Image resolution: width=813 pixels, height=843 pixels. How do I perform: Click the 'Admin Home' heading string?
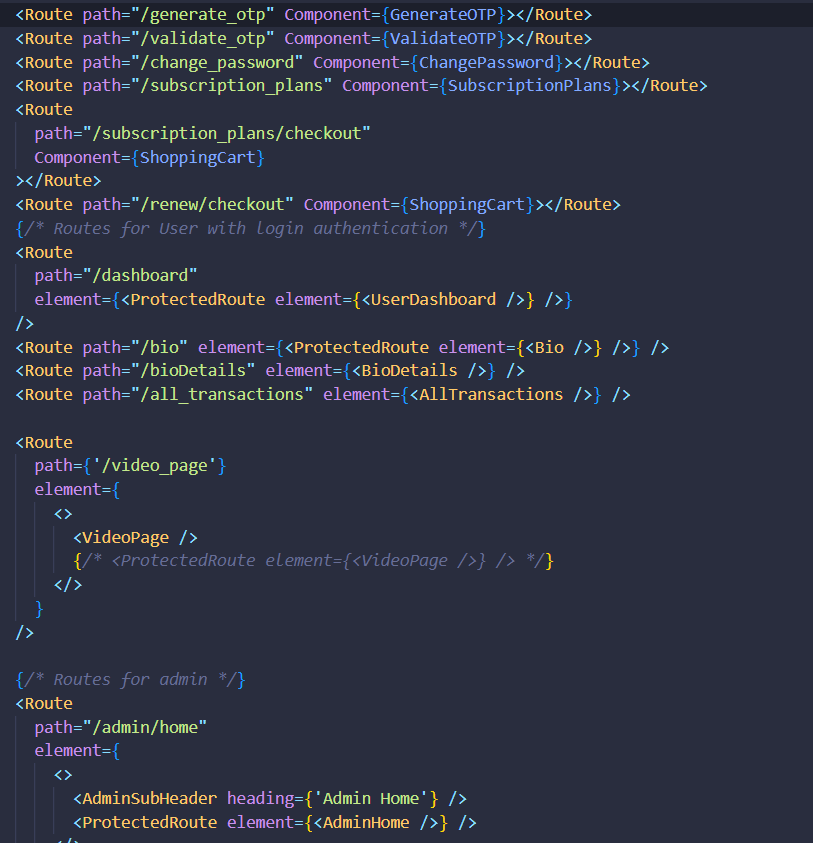tap(380, 798)
